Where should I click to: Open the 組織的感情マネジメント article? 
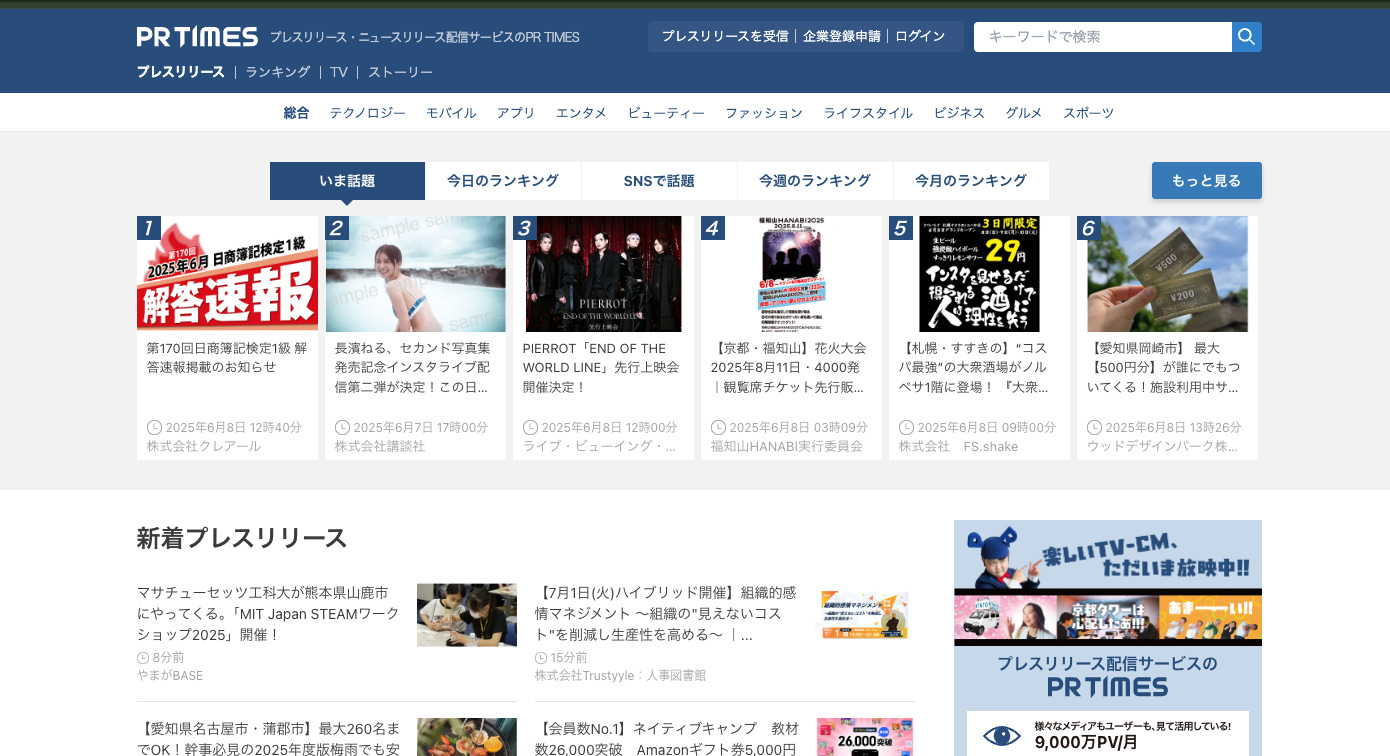point(666,614)
